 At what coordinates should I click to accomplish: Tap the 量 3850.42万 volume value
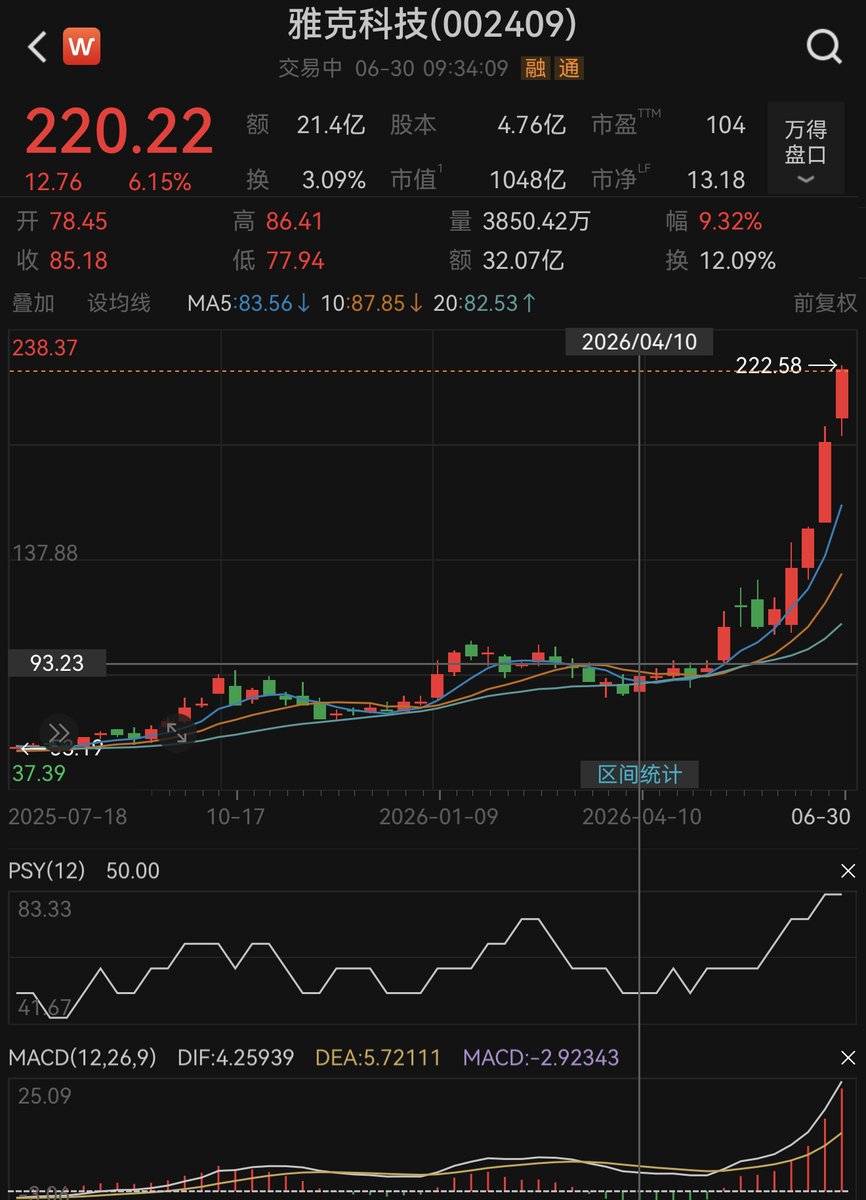pyautogui.click(x=538, y=221)
